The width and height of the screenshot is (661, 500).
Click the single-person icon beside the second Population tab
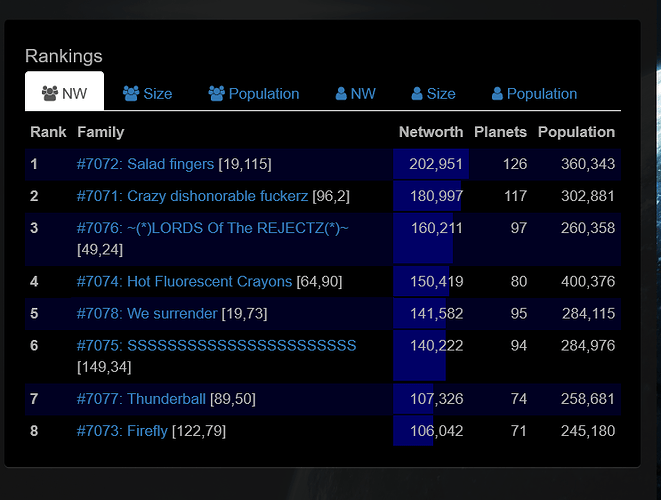[x=497, y=94]
